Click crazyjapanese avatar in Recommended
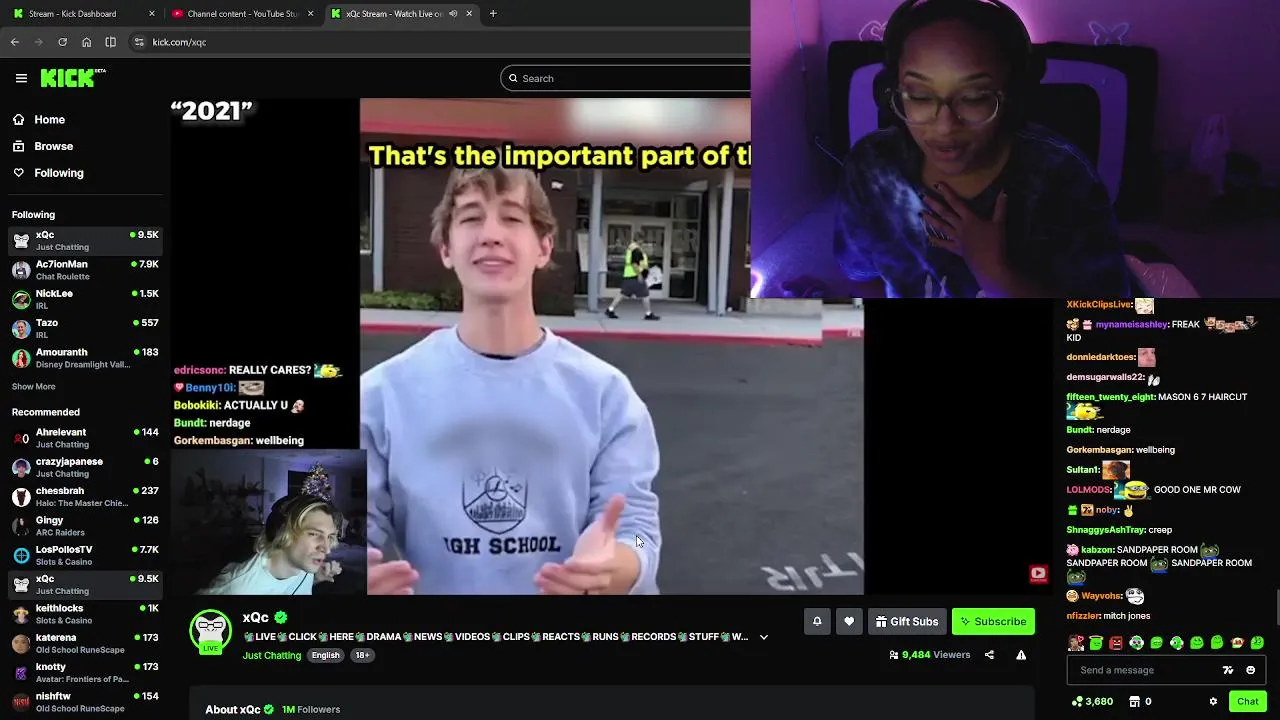This screenshot has width=1280, height=720. click(x=21, y=467)
